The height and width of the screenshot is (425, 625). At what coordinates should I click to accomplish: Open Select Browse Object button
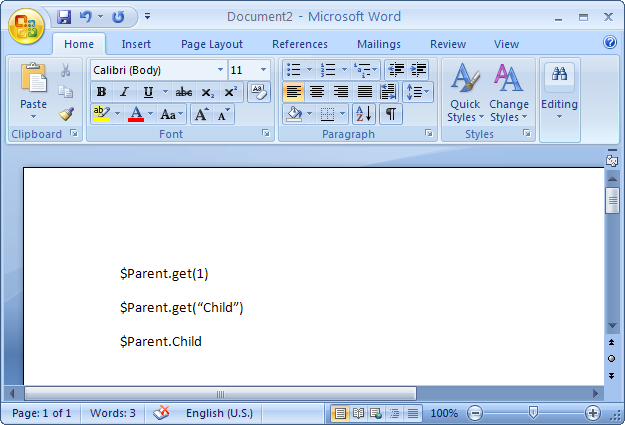pyautogui.click(x=611, y=359)
